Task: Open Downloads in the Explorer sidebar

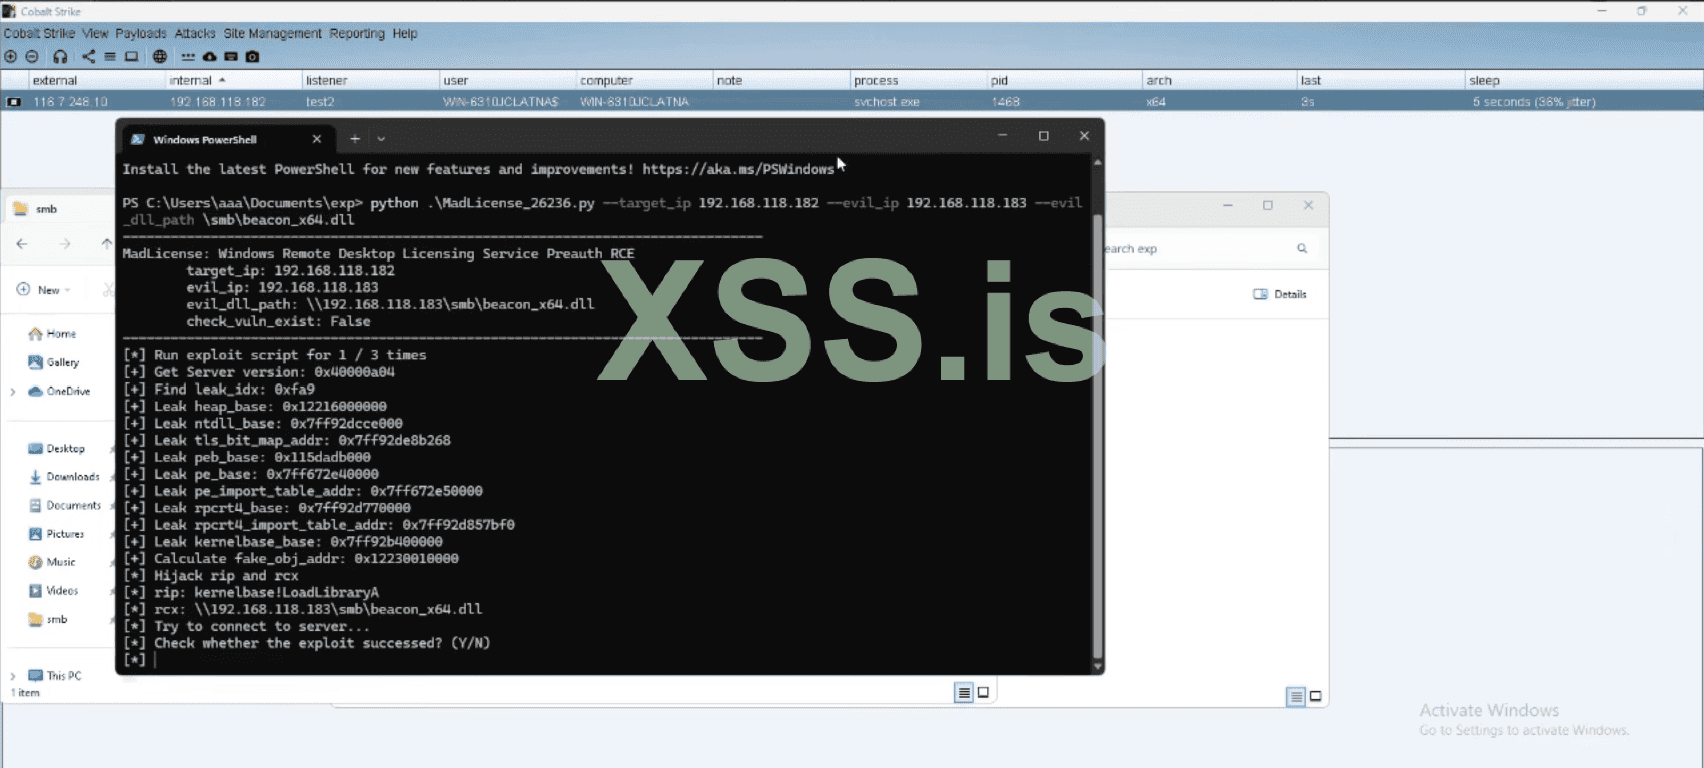Action: tap(64, 477)
